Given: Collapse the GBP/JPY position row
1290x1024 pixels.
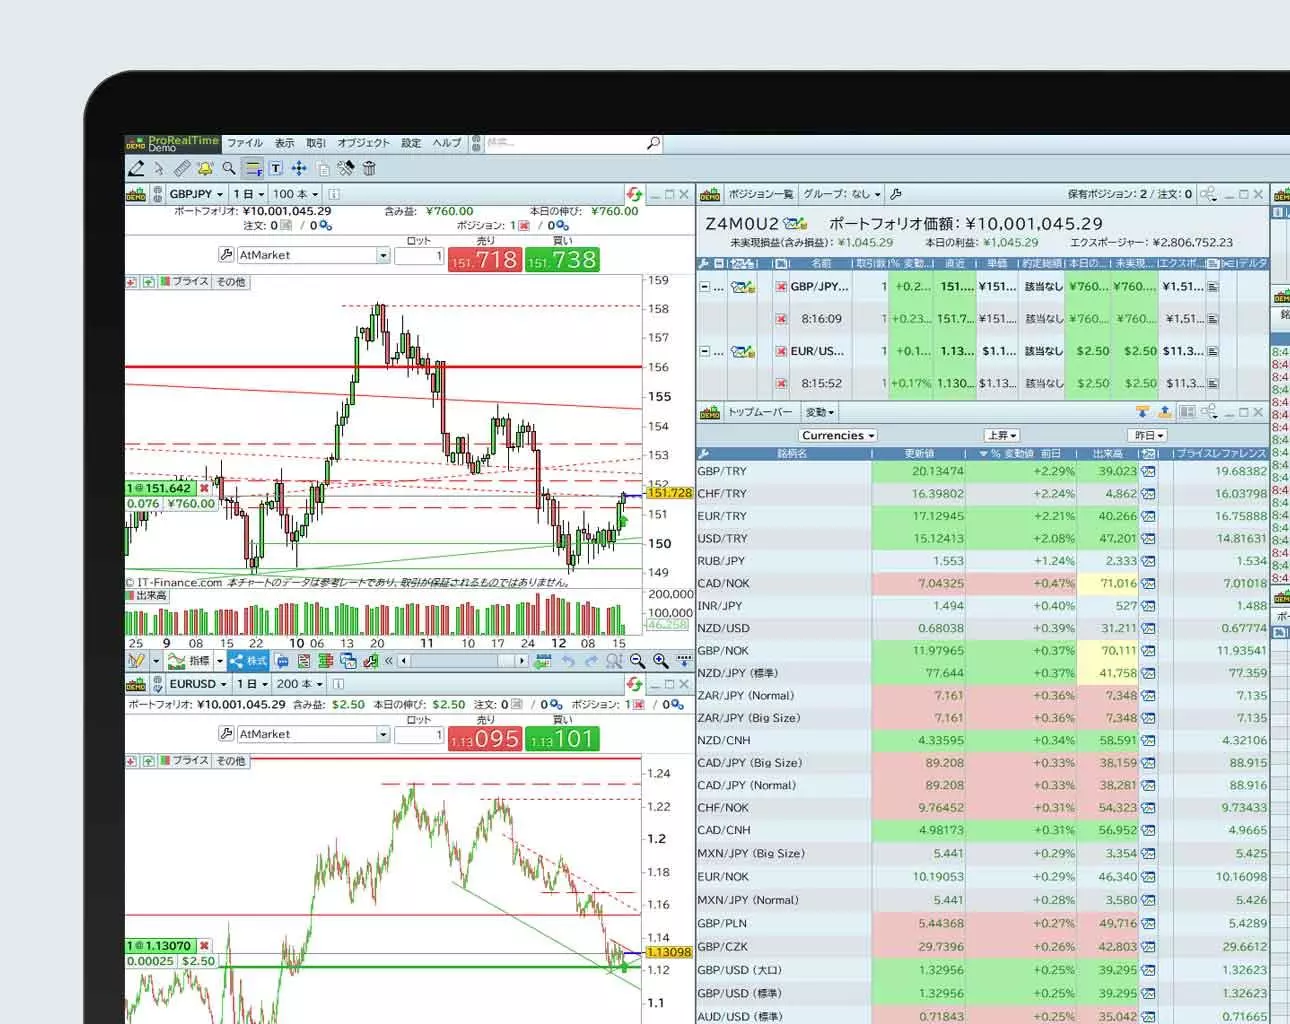Looking at the screenshot, I should point(704,287).
